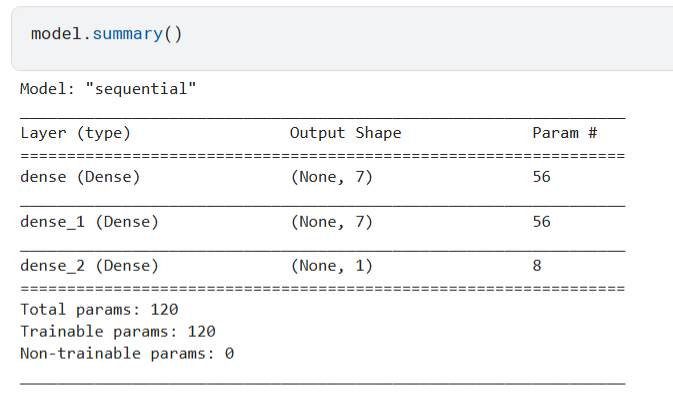Viewport: 673px width, 397px height.
Task: Click the 'Non-trainable params: 0' line
Action: tap(127, 354)
